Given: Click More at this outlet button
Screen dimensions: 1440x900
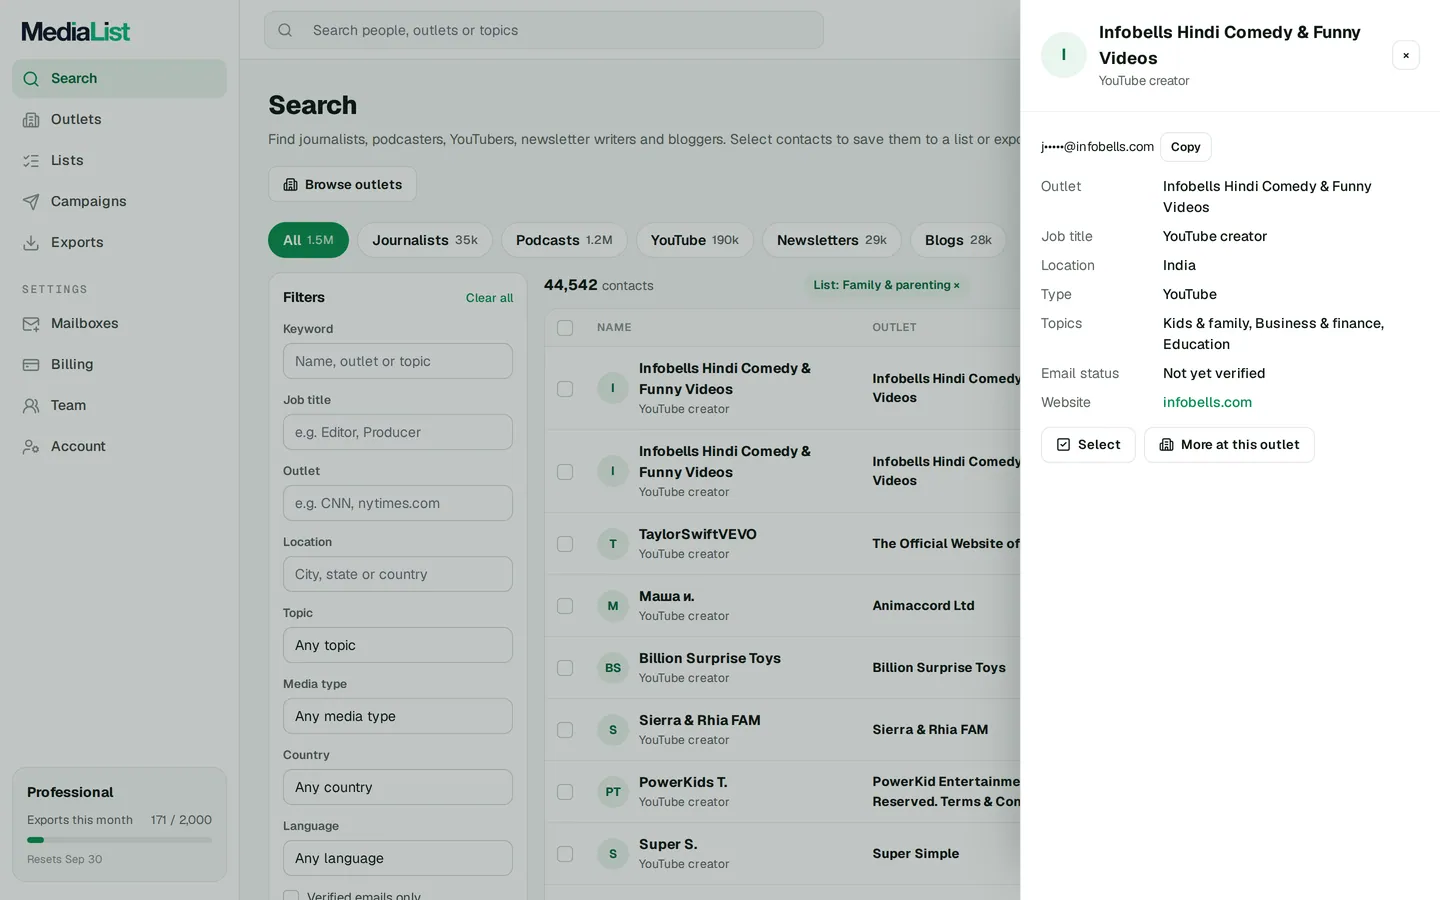Looking at the screenshot, I should 1229,445.
